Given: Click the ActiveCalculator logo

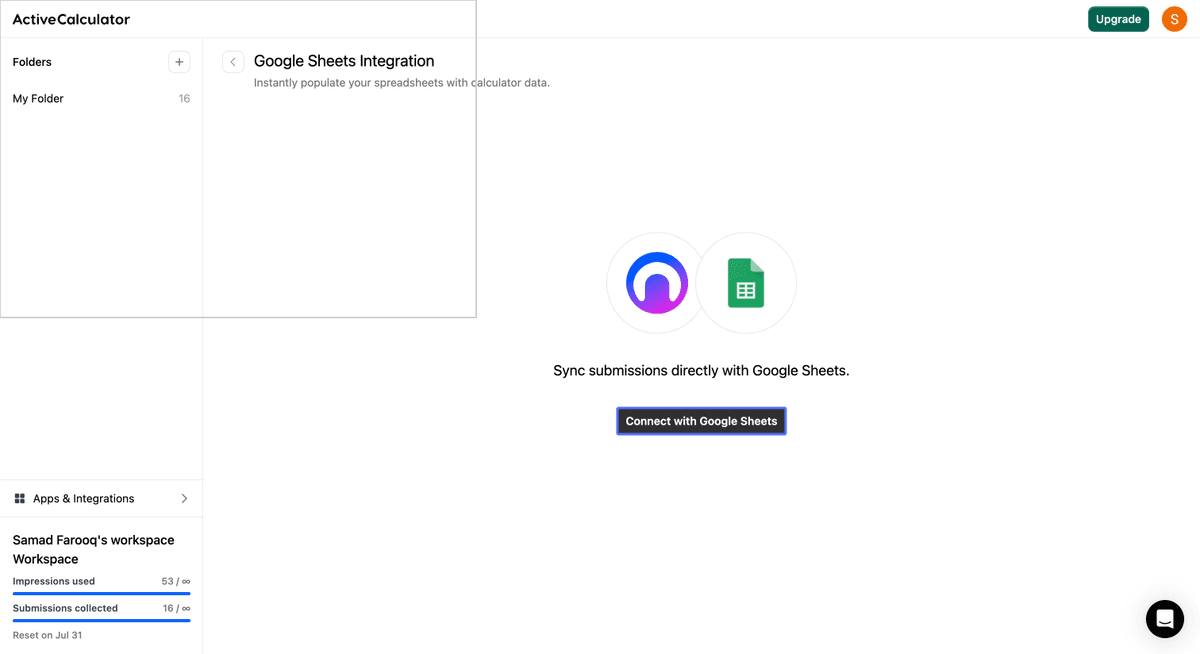Looking at the screenshot, I should (71, 19).
